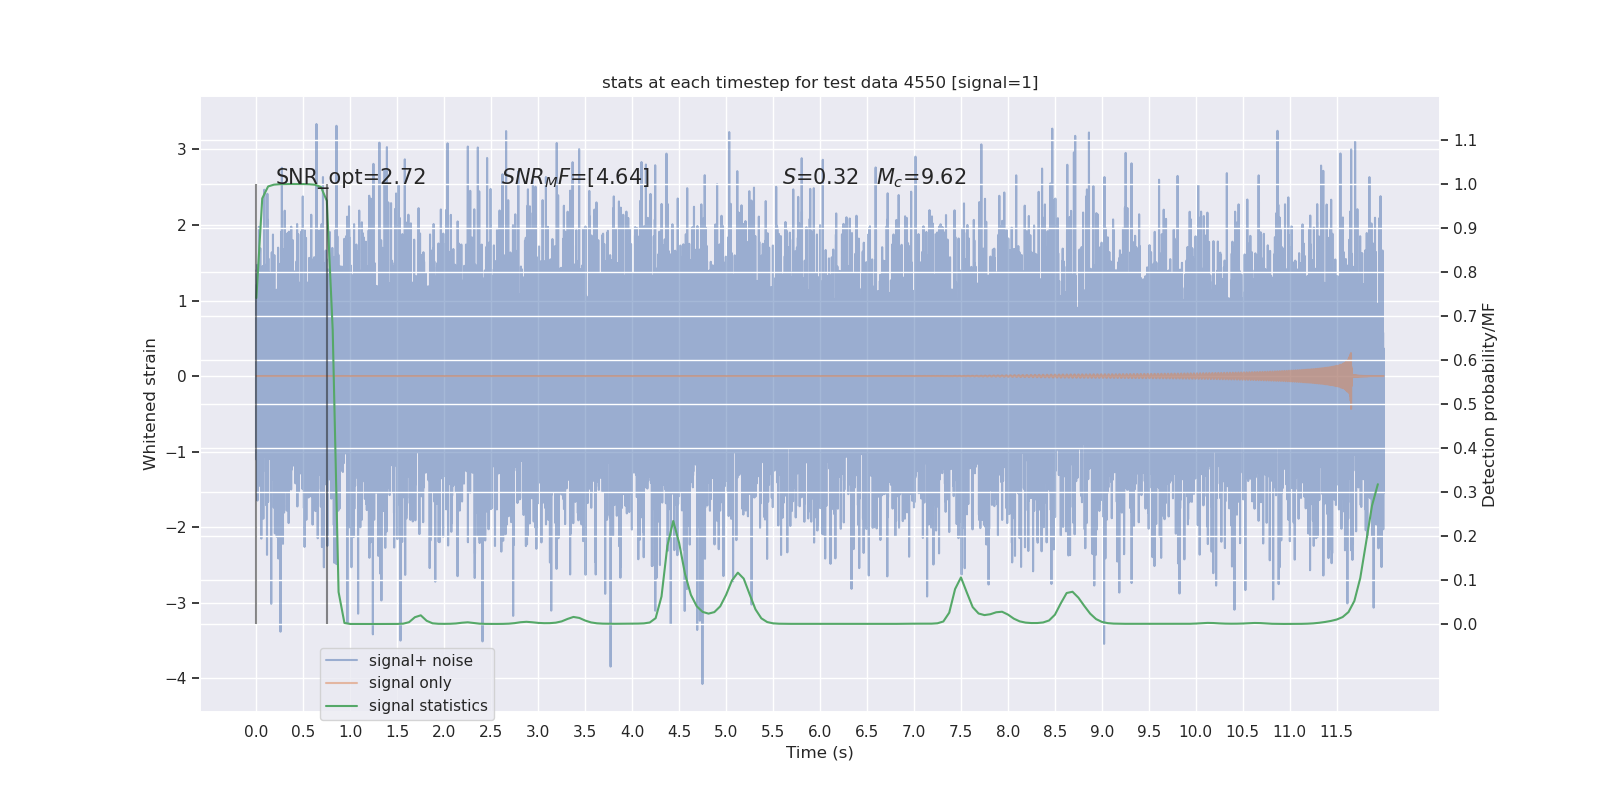Viewport: 1600px width, 800px height.
Task: Click the 9.5 tick on time axis
Action: tap(1149, 731)
